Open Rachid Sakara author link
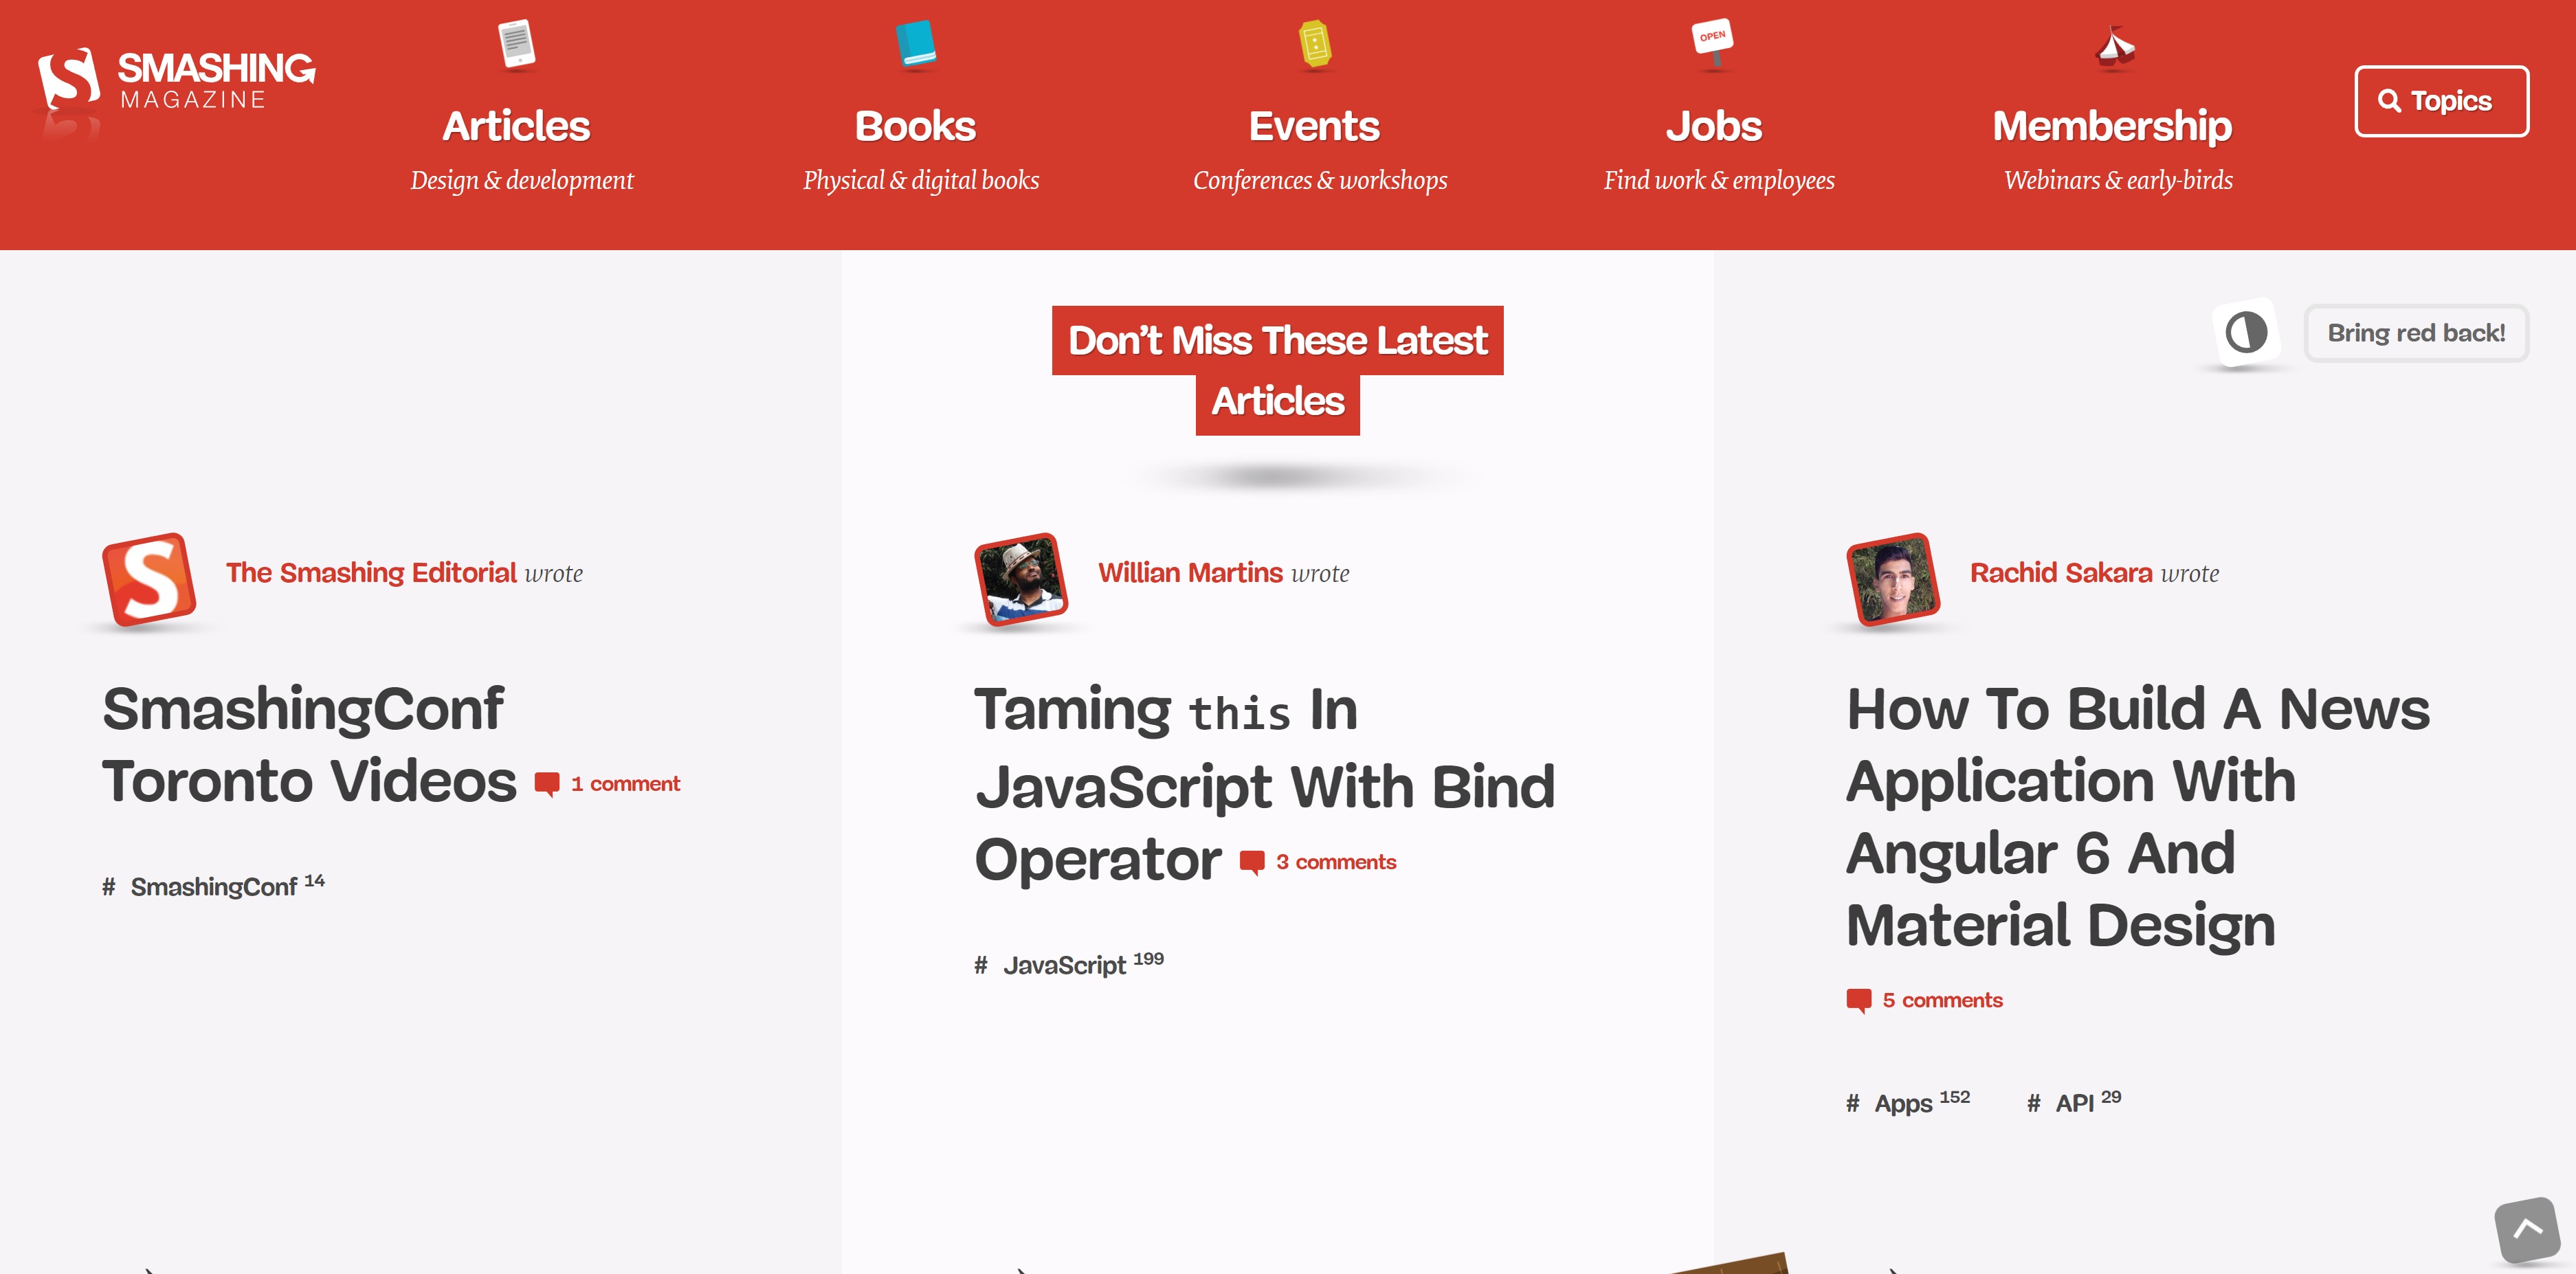Viewport: 2576px width, 1274px height. 2061,573
